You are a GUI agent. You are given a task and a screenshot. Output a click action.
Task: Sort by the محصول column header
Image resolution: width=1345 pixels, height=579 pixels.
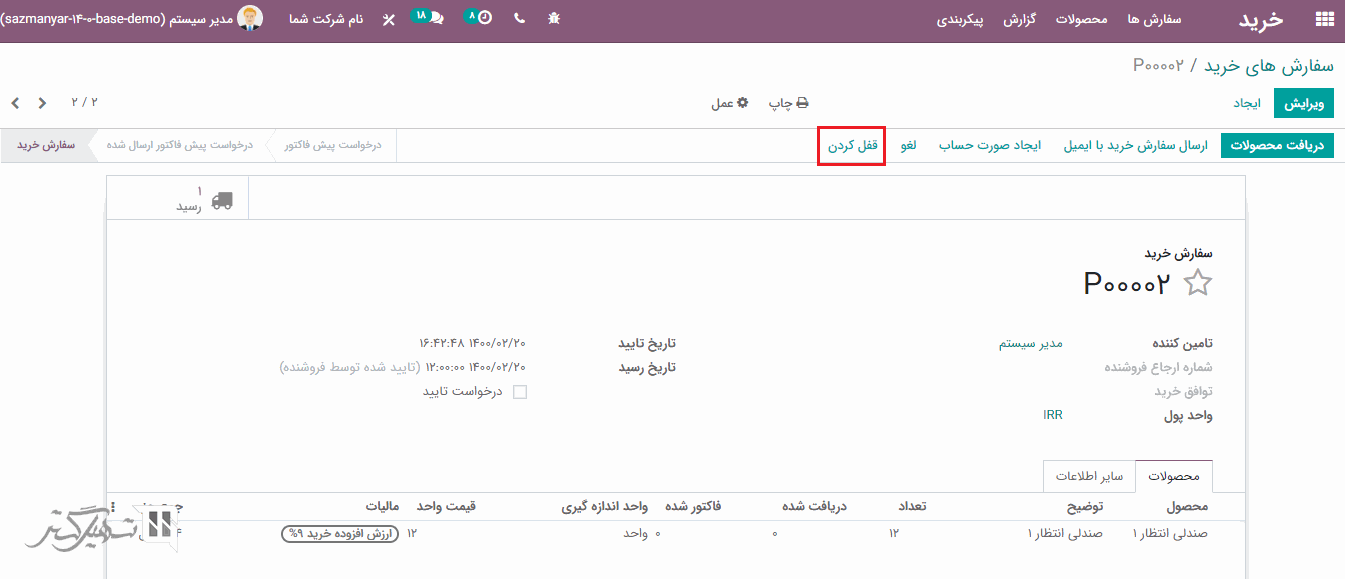[x=1186, y=506]
